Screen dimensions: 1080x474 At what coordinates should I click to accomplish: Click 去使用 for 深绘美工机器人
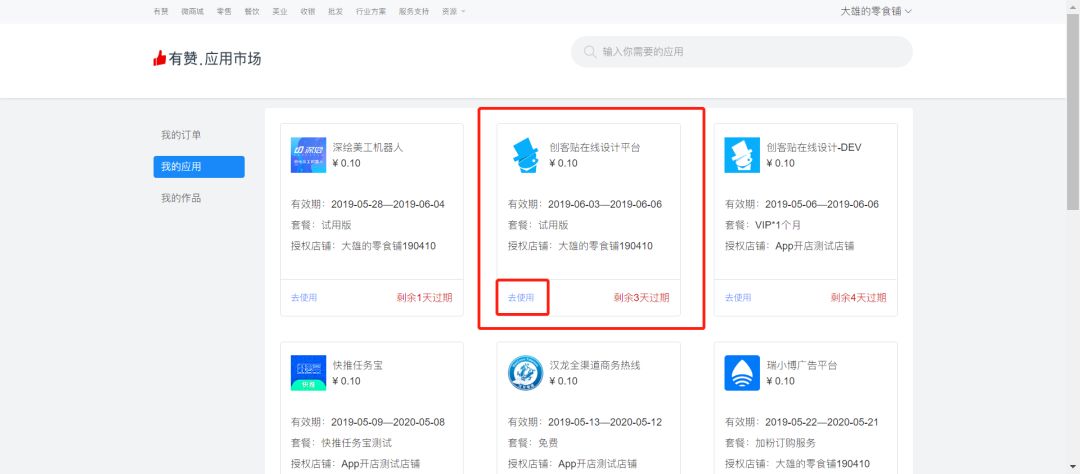coord(304,298)
